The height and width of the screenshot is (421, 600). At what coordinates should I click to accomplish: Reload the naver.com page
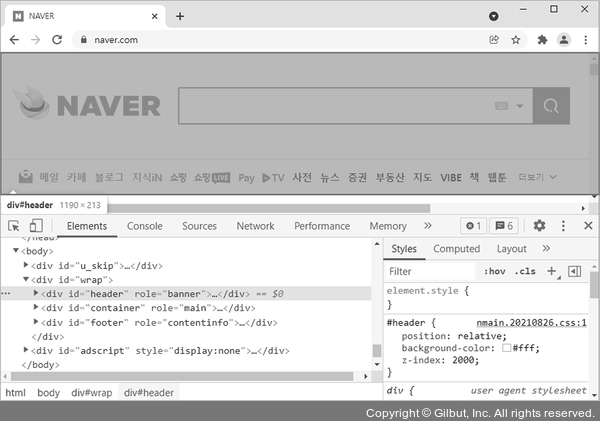tap(57, 40)
